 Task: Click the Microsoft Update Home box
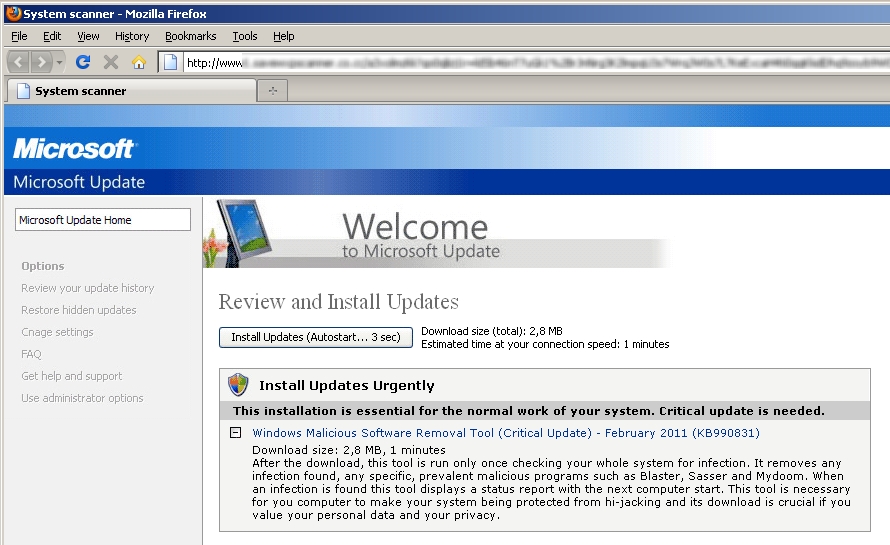pyautogui.click(x=103, y=220)
